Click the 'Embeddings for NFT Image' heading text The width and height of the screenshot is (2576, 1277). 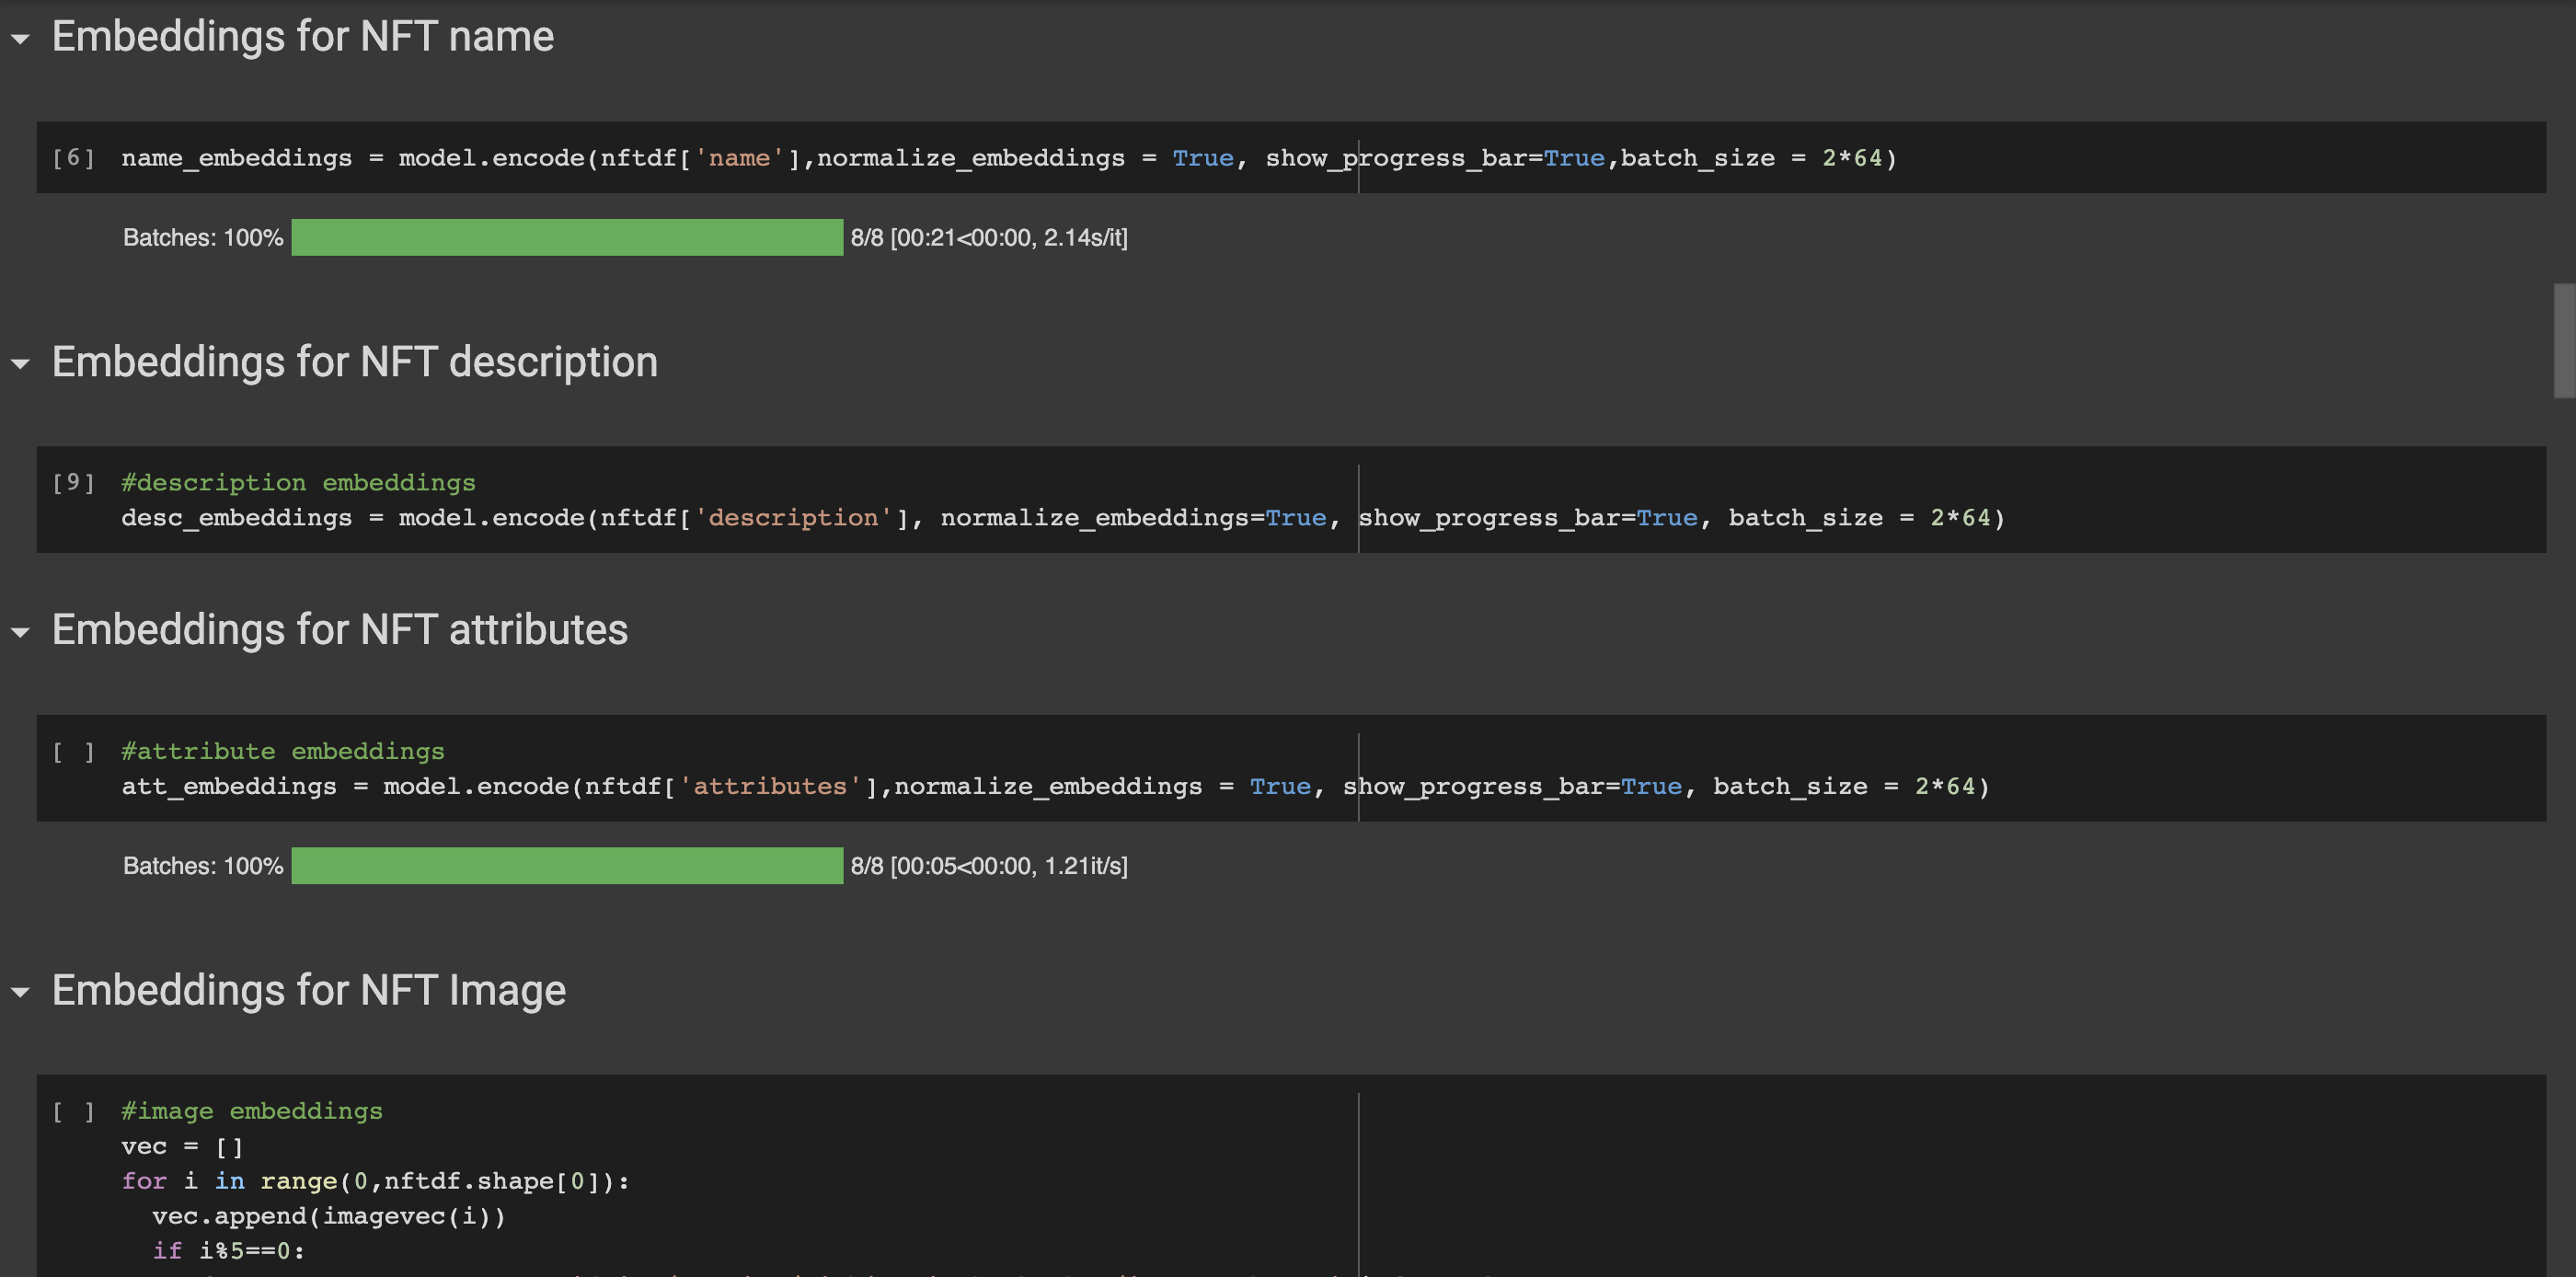[x=308, y=990]
